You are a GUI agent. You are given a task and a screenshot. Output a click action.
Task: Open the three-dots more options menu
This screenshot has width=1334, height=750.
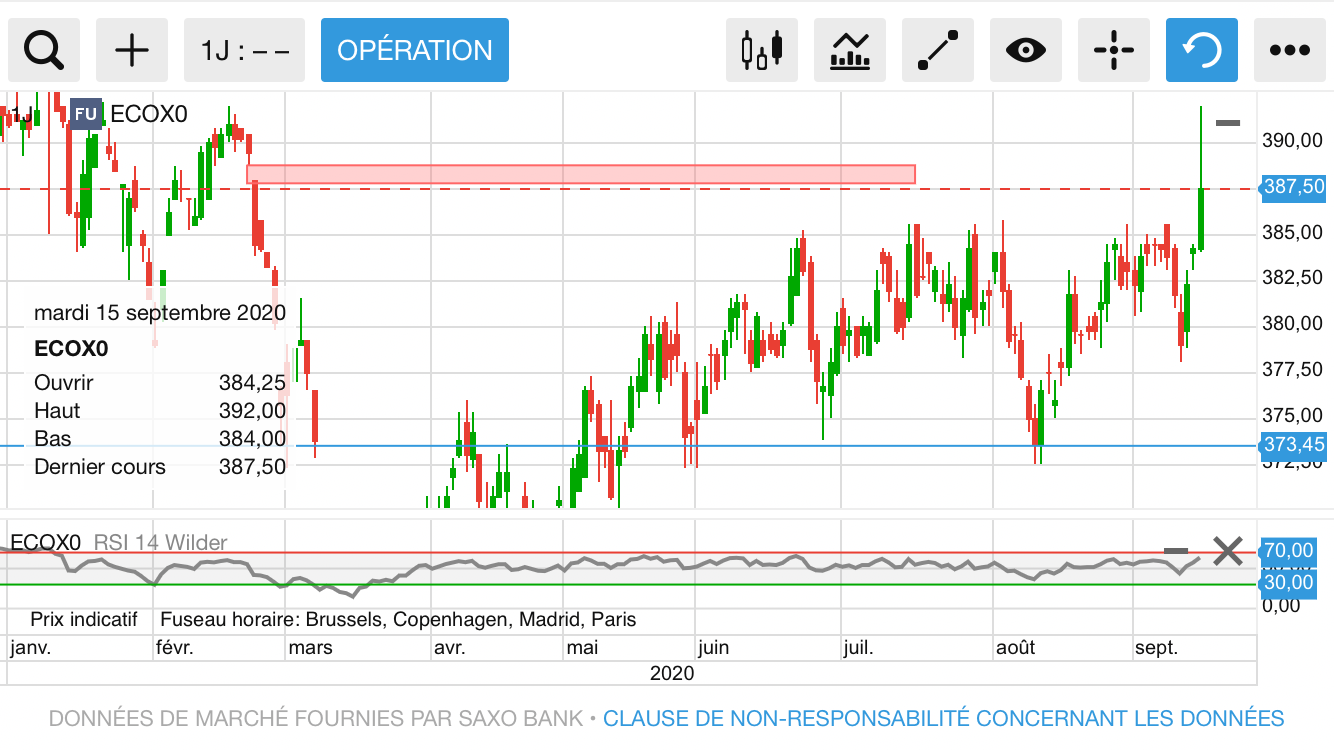(x=1290, y=50)
